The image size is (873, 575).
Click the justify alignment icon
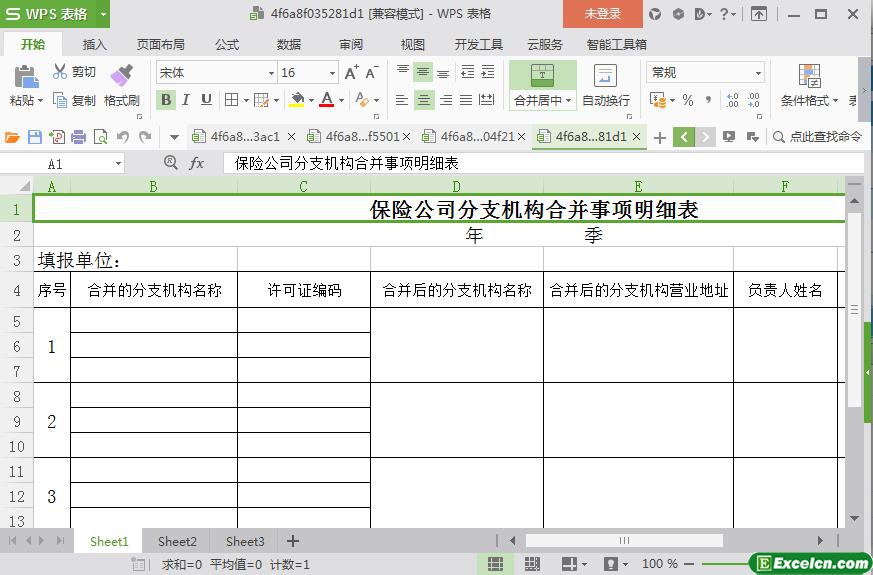[466, 100]
